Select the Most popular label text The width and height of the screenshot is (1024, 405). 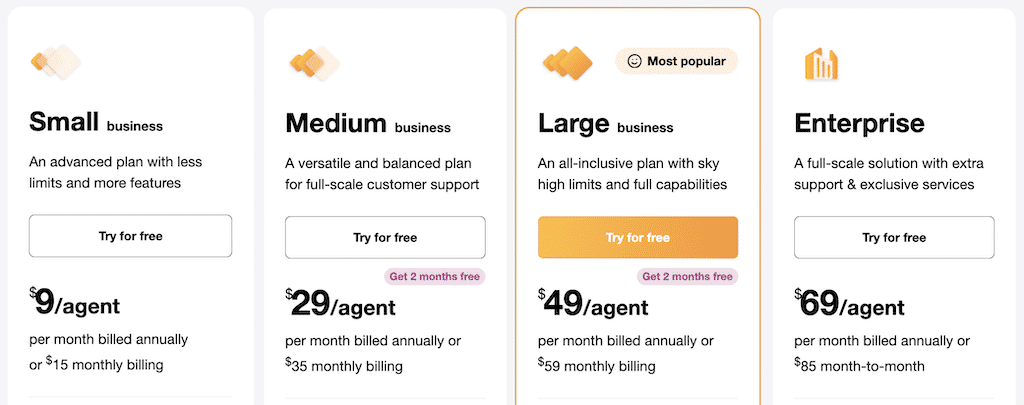pos(687,61)
